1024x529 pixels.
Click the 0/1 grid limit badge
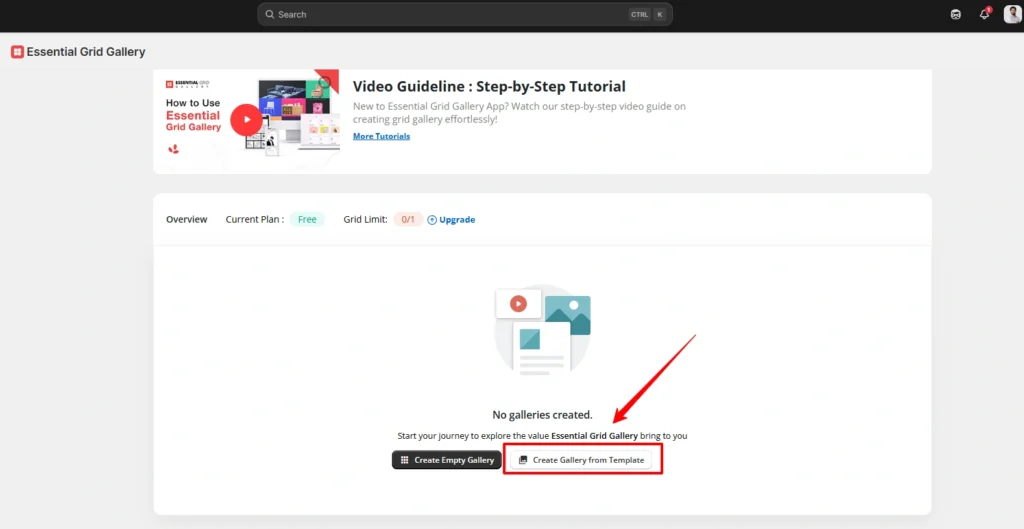408,219
